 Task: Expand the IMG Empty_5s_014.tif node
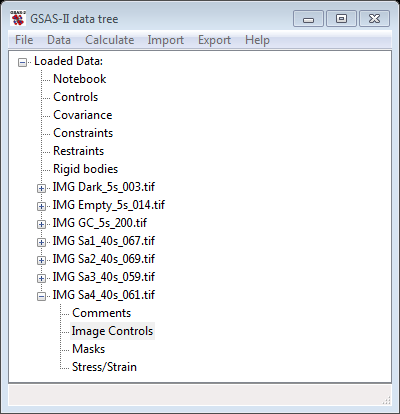pyautogui.click(x=41, y=206)
